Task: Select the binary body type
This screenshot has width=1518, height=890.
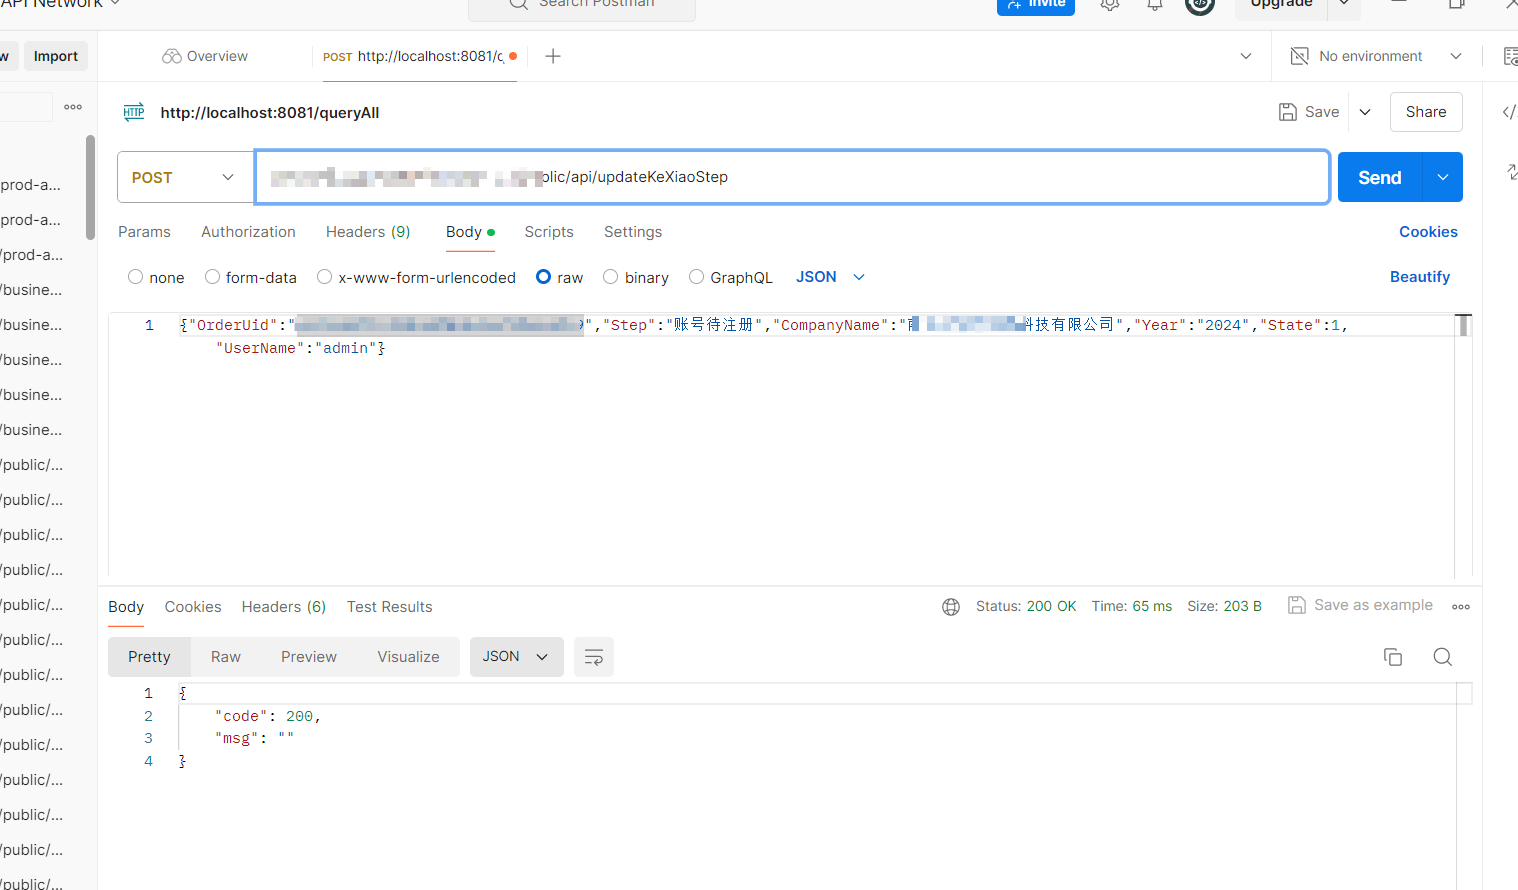Action: coord(611,277)
